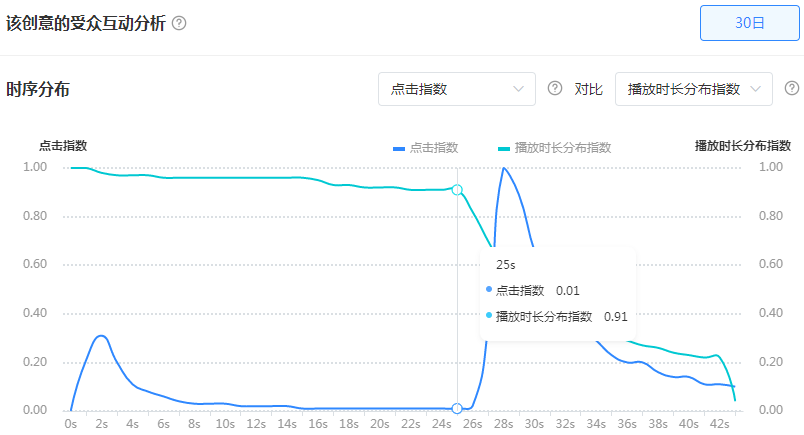
Task: Click help icon beside 该创意的受众互动分析 title
Action: tap(179, 23)
